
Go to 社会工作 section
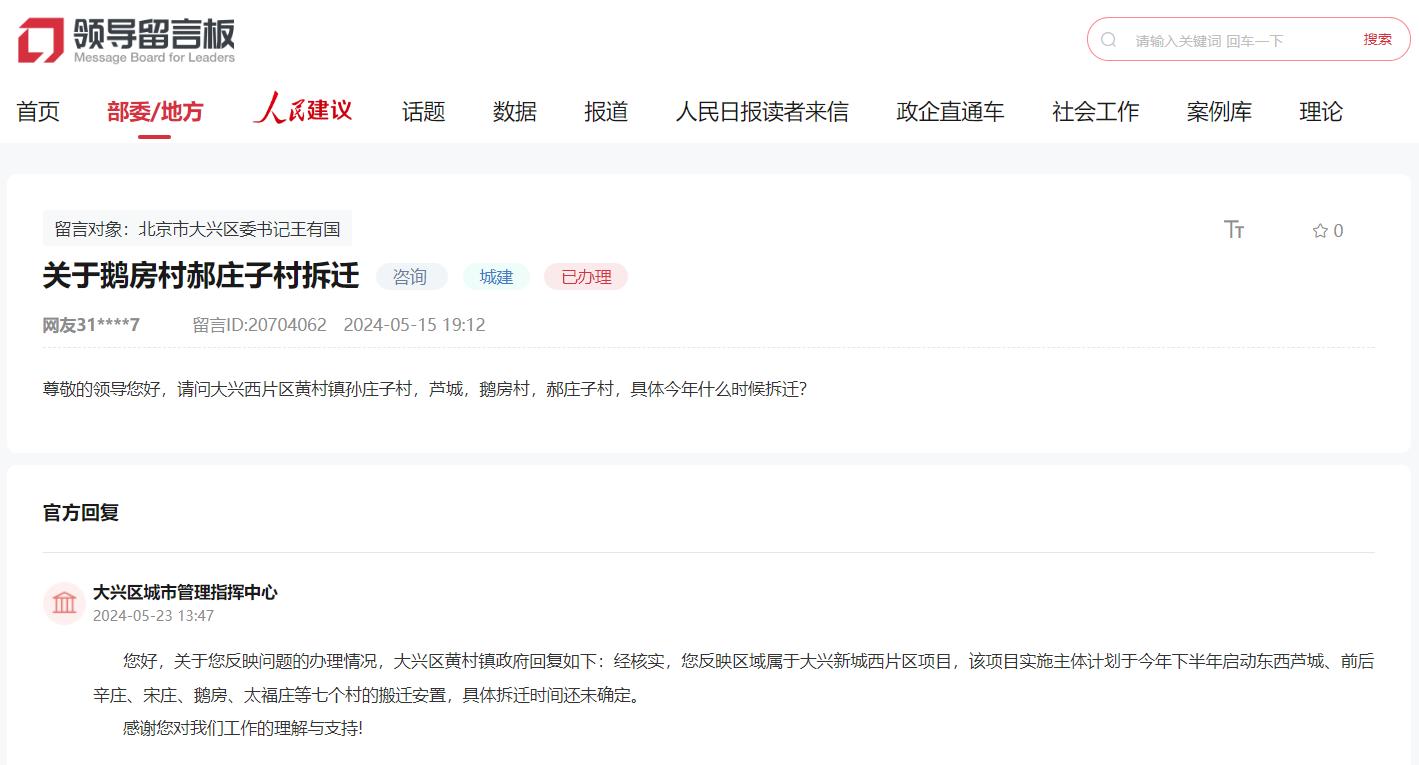click(x=1095, y=112)
